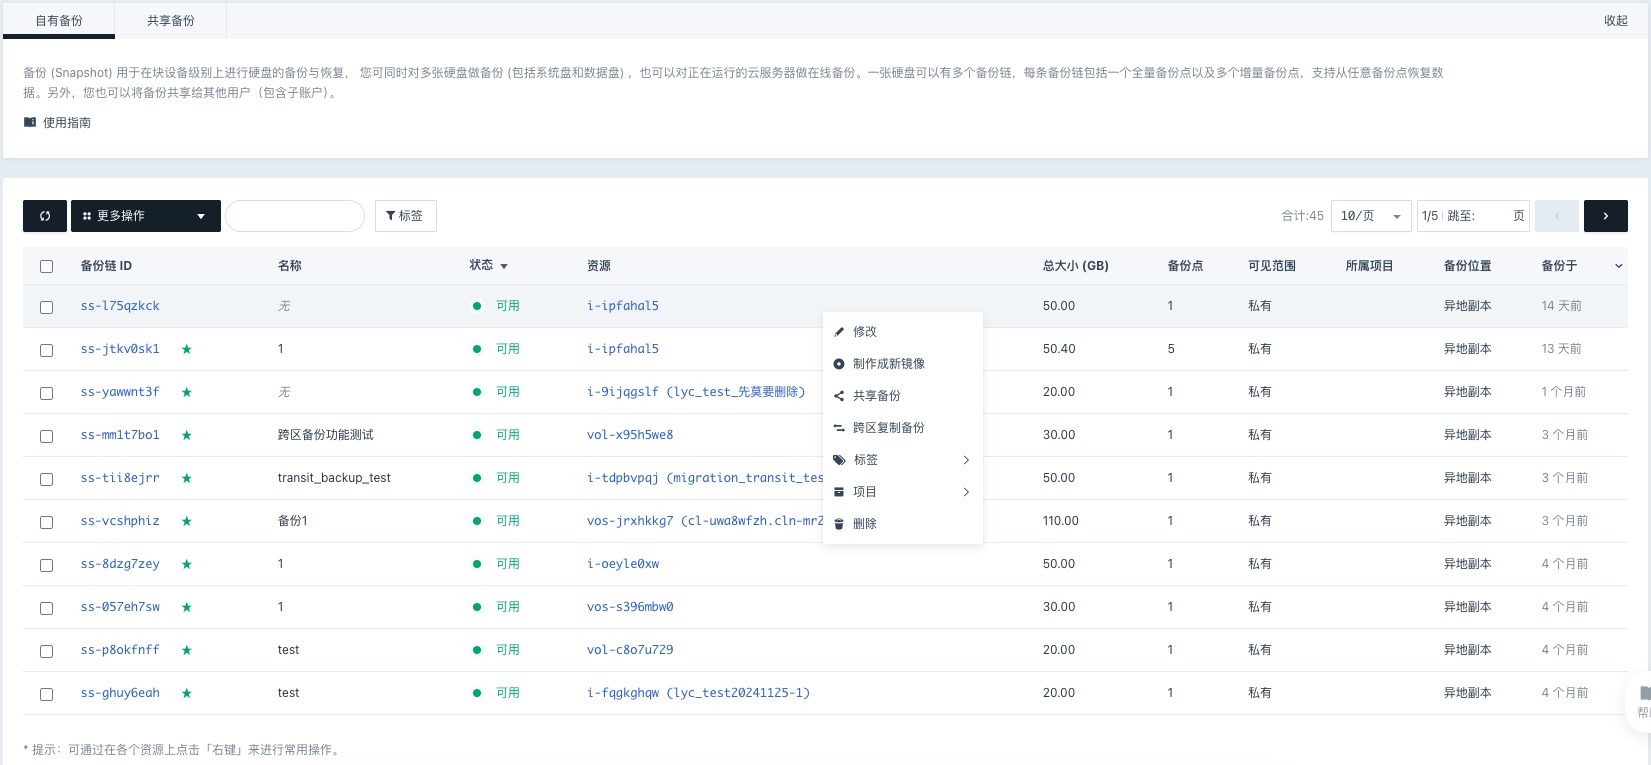Open backup chain link ss-mm1t7bo1
1651x765 pixels.
click(x=120, y=435)
